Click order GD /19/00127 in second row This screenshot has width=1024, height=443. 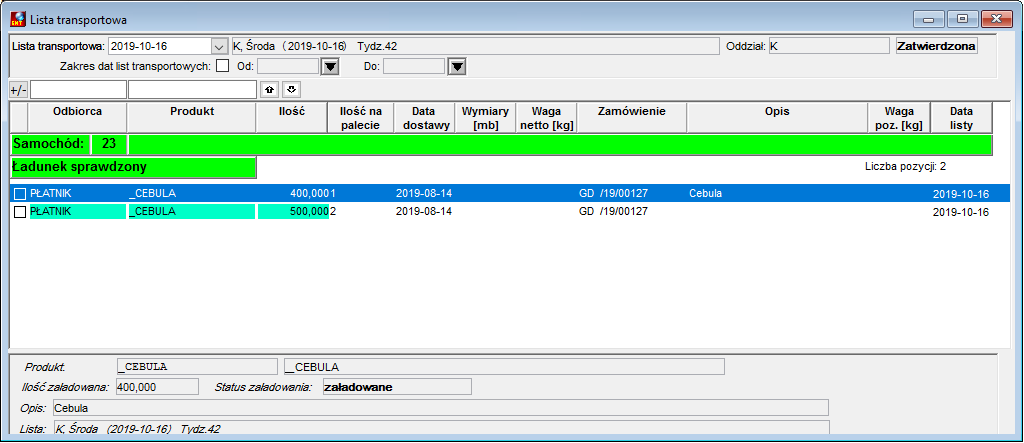613,212
